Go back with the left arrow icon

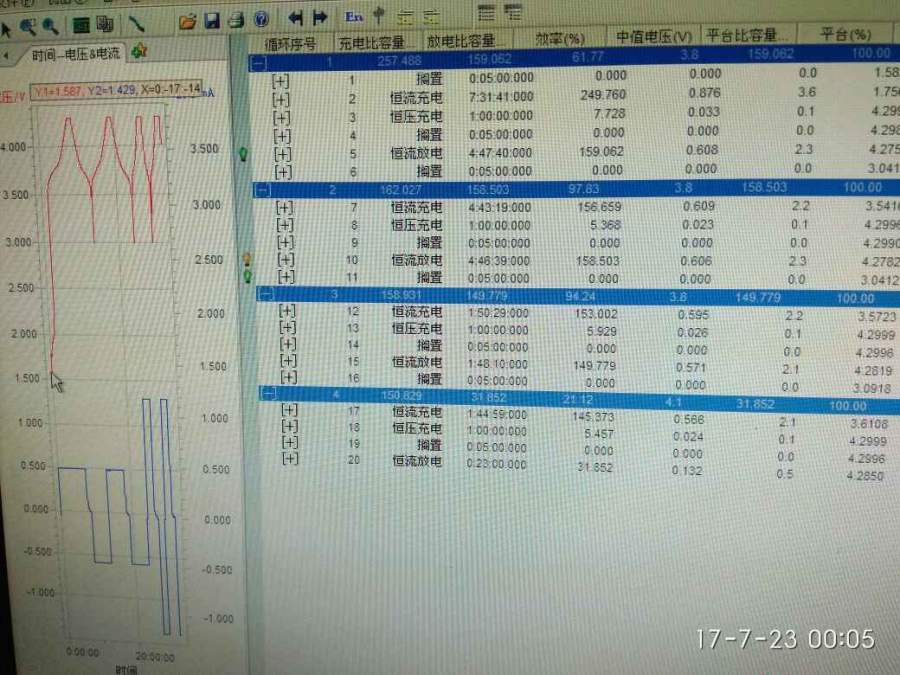point(295,18)
